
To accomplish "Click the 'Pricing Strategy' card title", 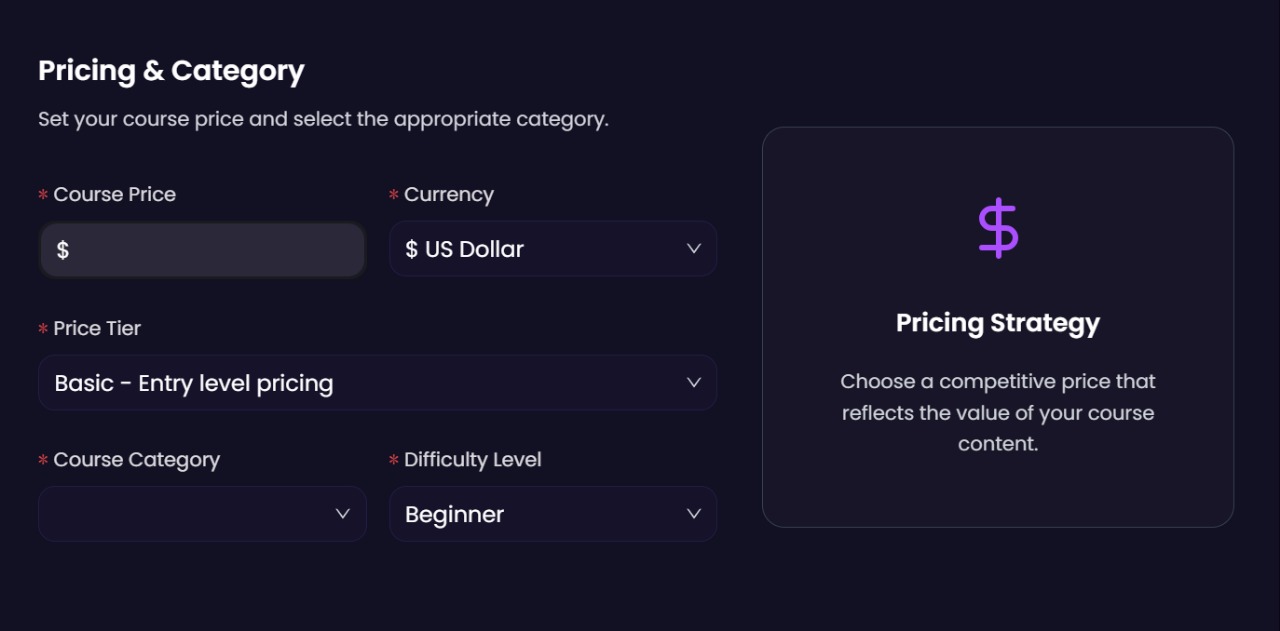I will pos(998,323).
